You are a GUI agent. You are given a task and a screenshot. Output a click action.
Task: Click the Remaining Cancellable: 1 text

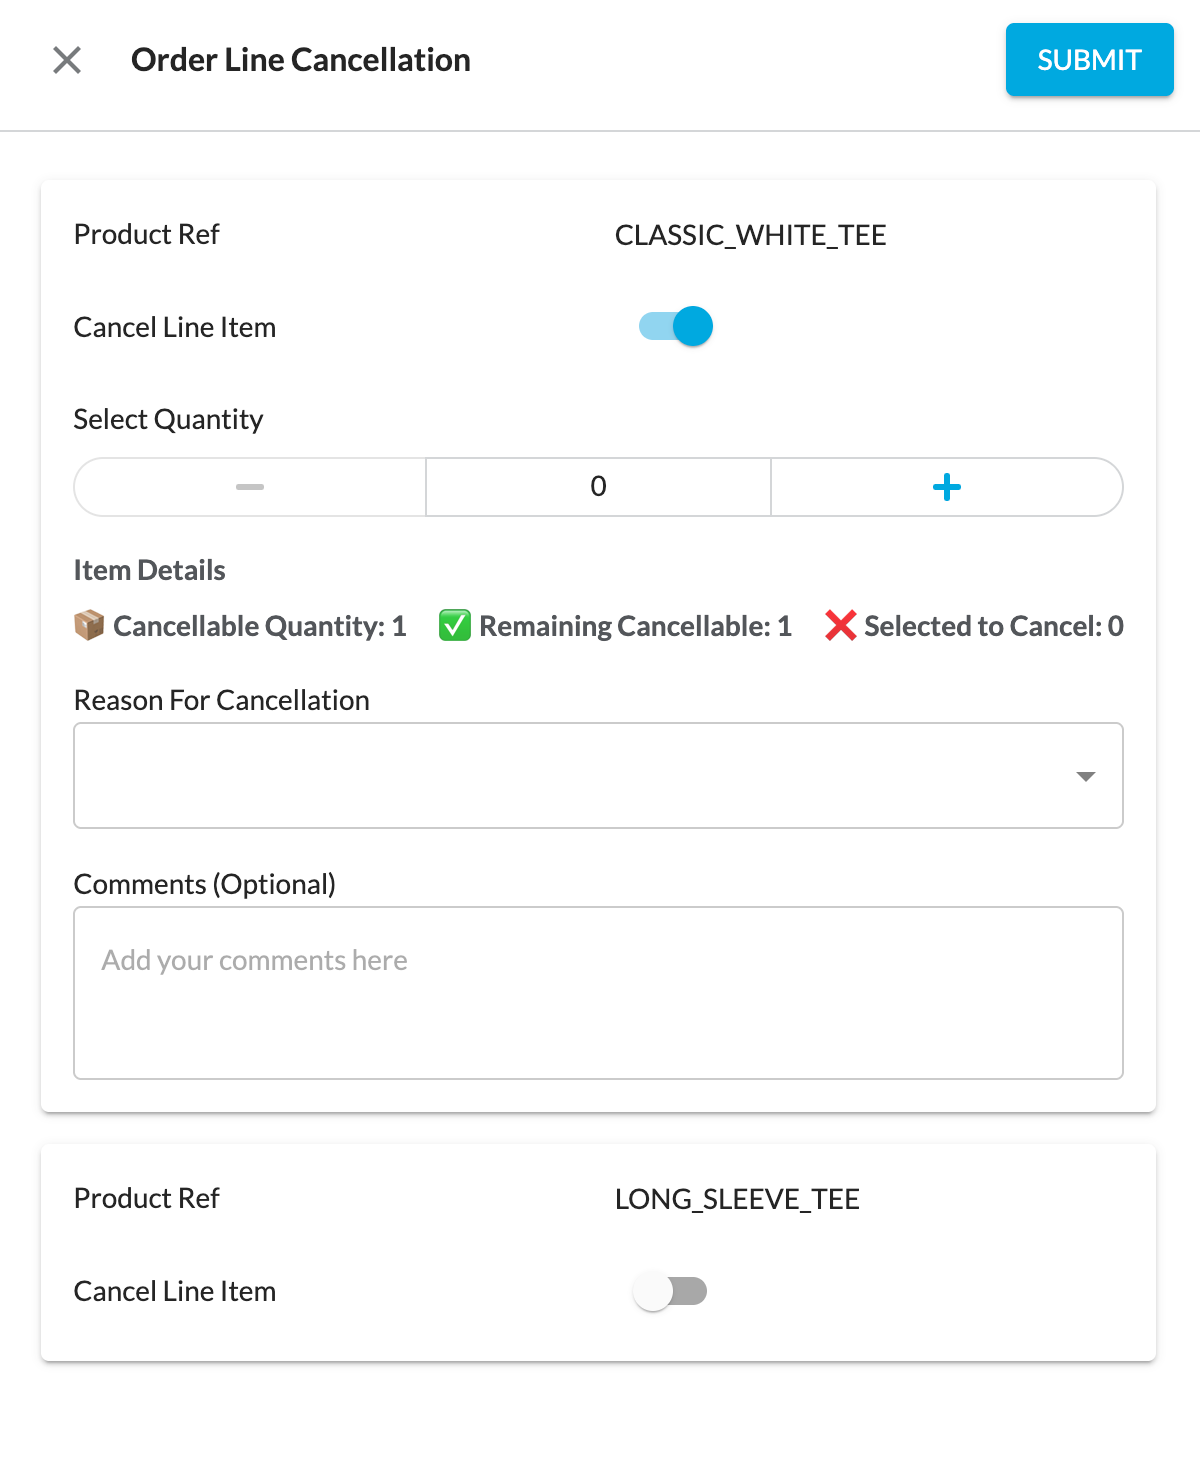click(635, 626)
